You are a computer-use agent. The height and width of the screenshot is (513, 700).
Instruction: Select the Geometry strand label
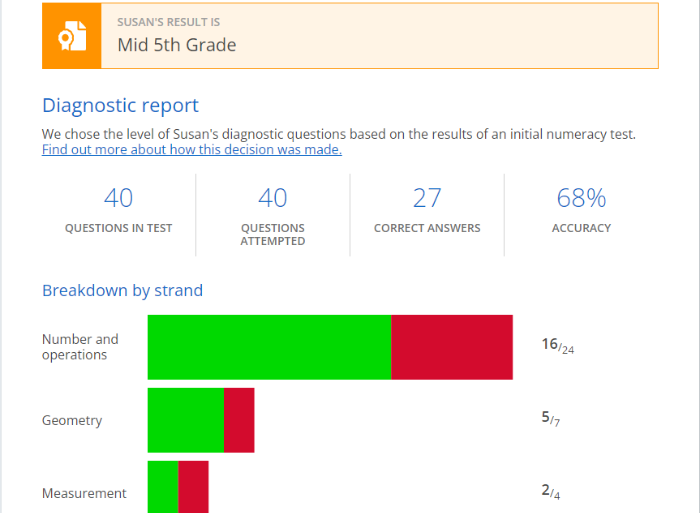click(72, 421)
